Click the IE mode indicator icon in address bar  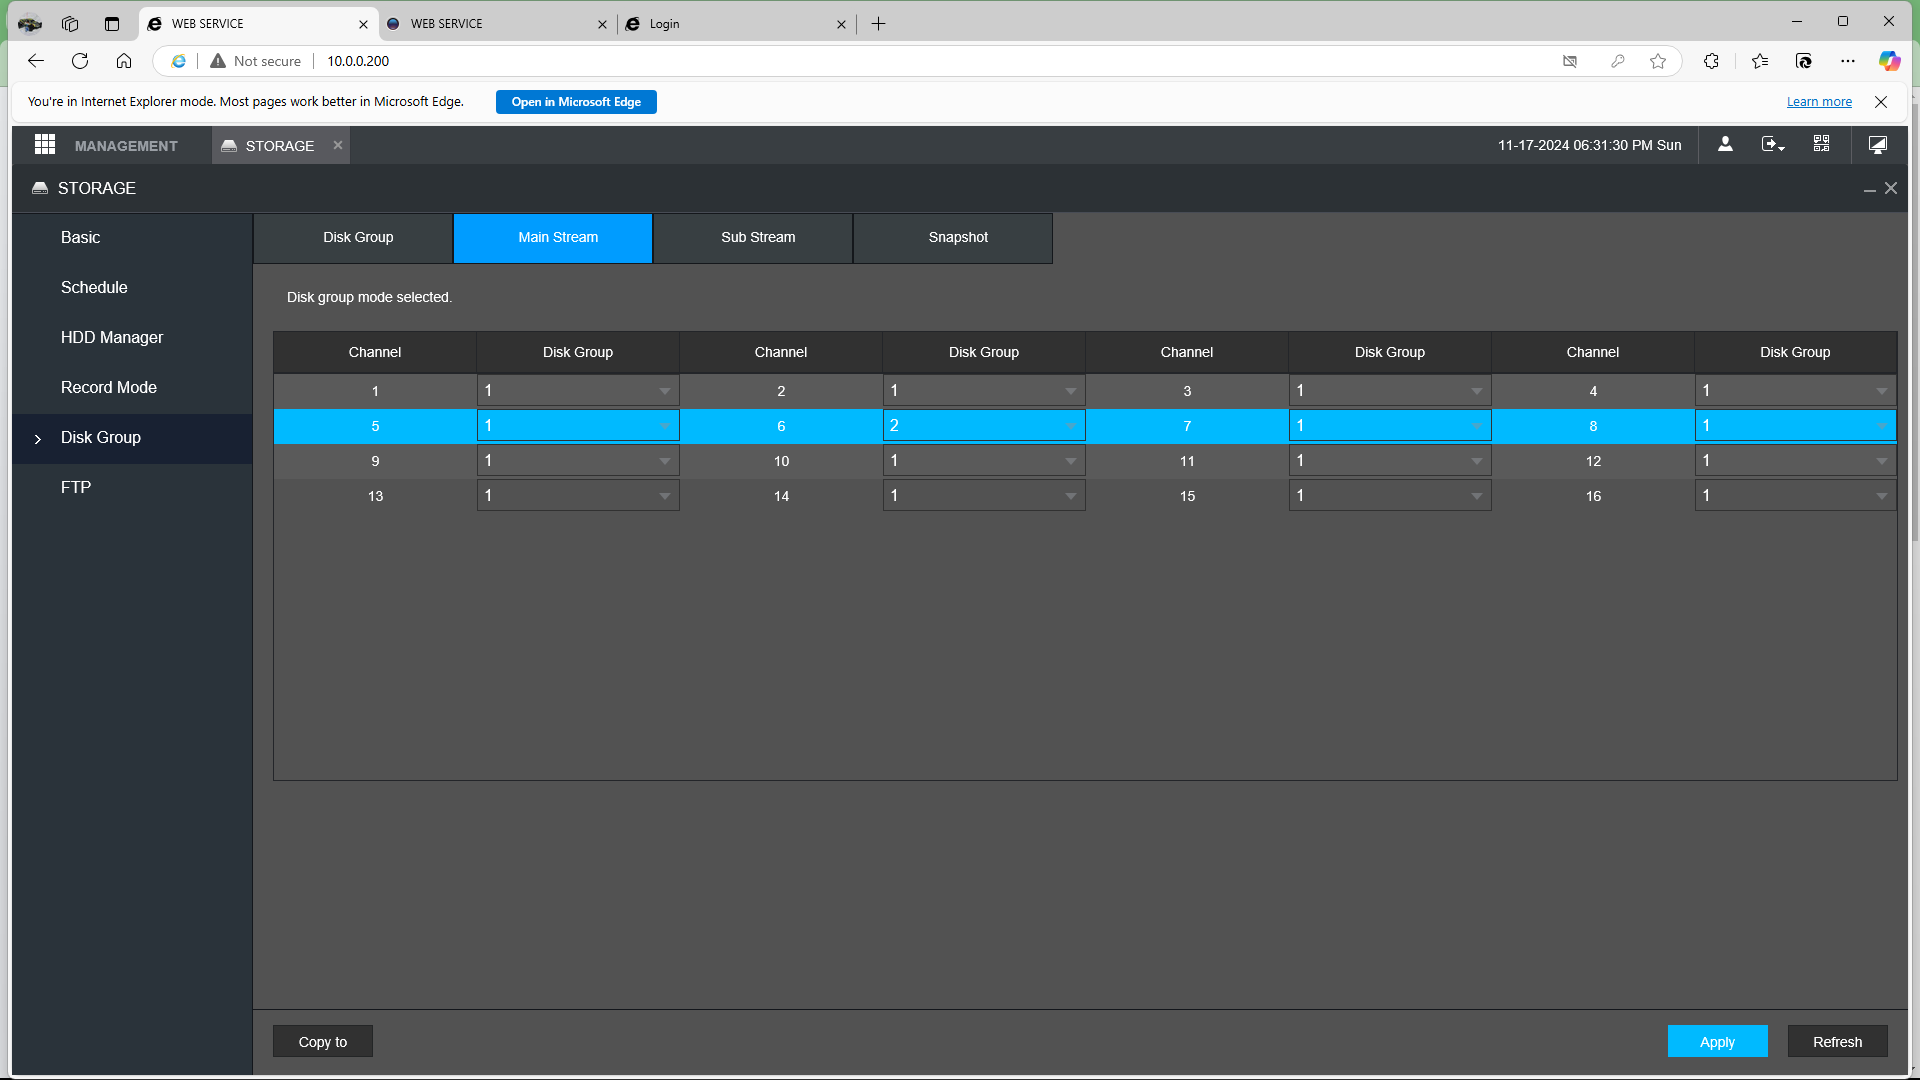[178, 61]
